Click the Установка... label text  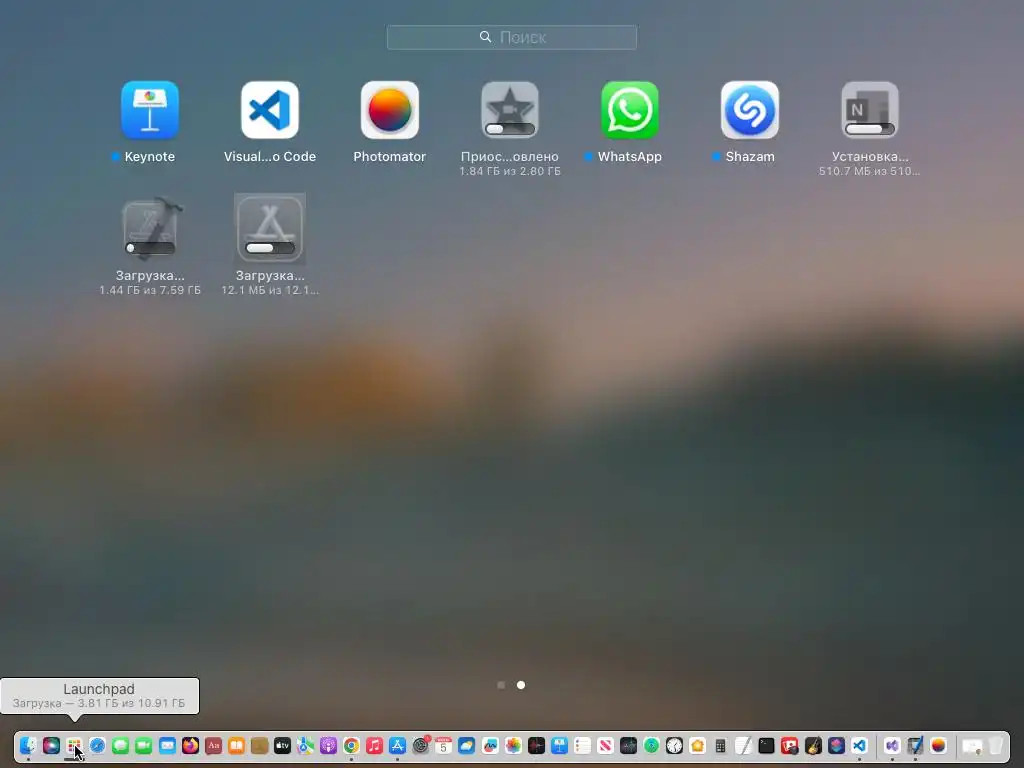pyautogui.click(x=870, y=157)
